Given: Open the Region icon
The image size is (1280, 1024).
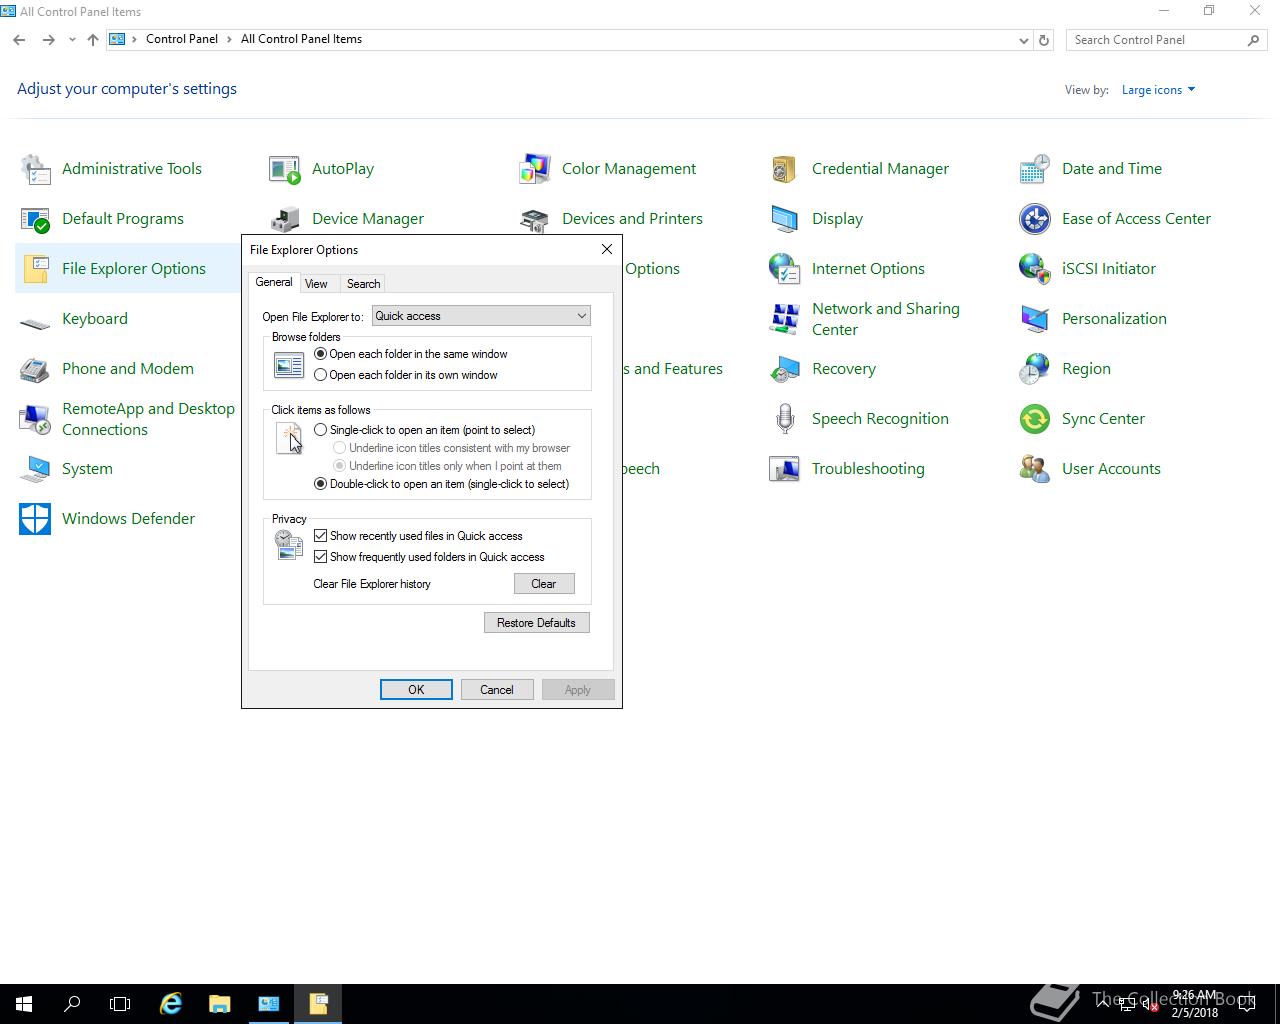Looking at the screenshot, I should 1035,369.
